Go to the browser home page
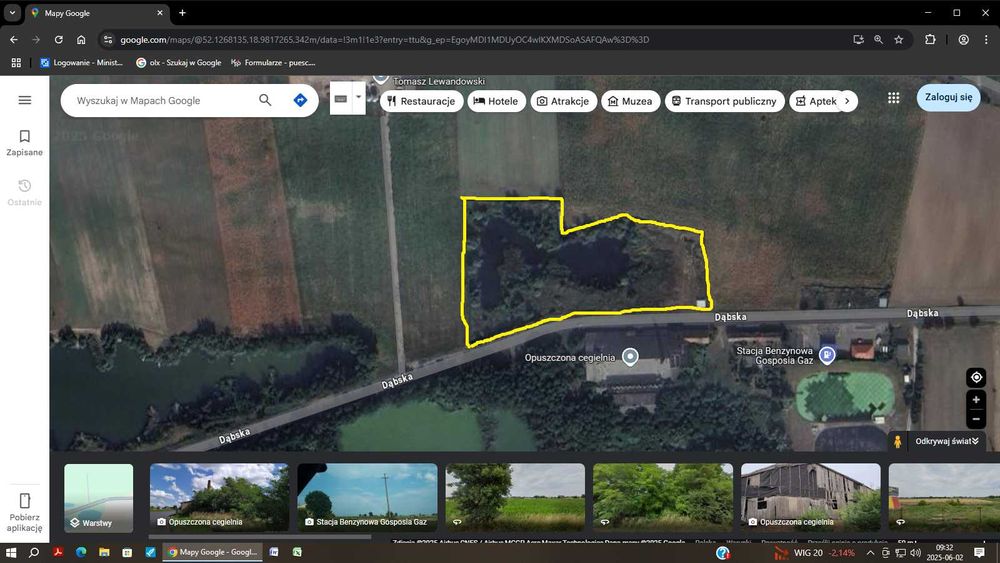The height and width of the screenshot is (563, 1000). point(81,40)
